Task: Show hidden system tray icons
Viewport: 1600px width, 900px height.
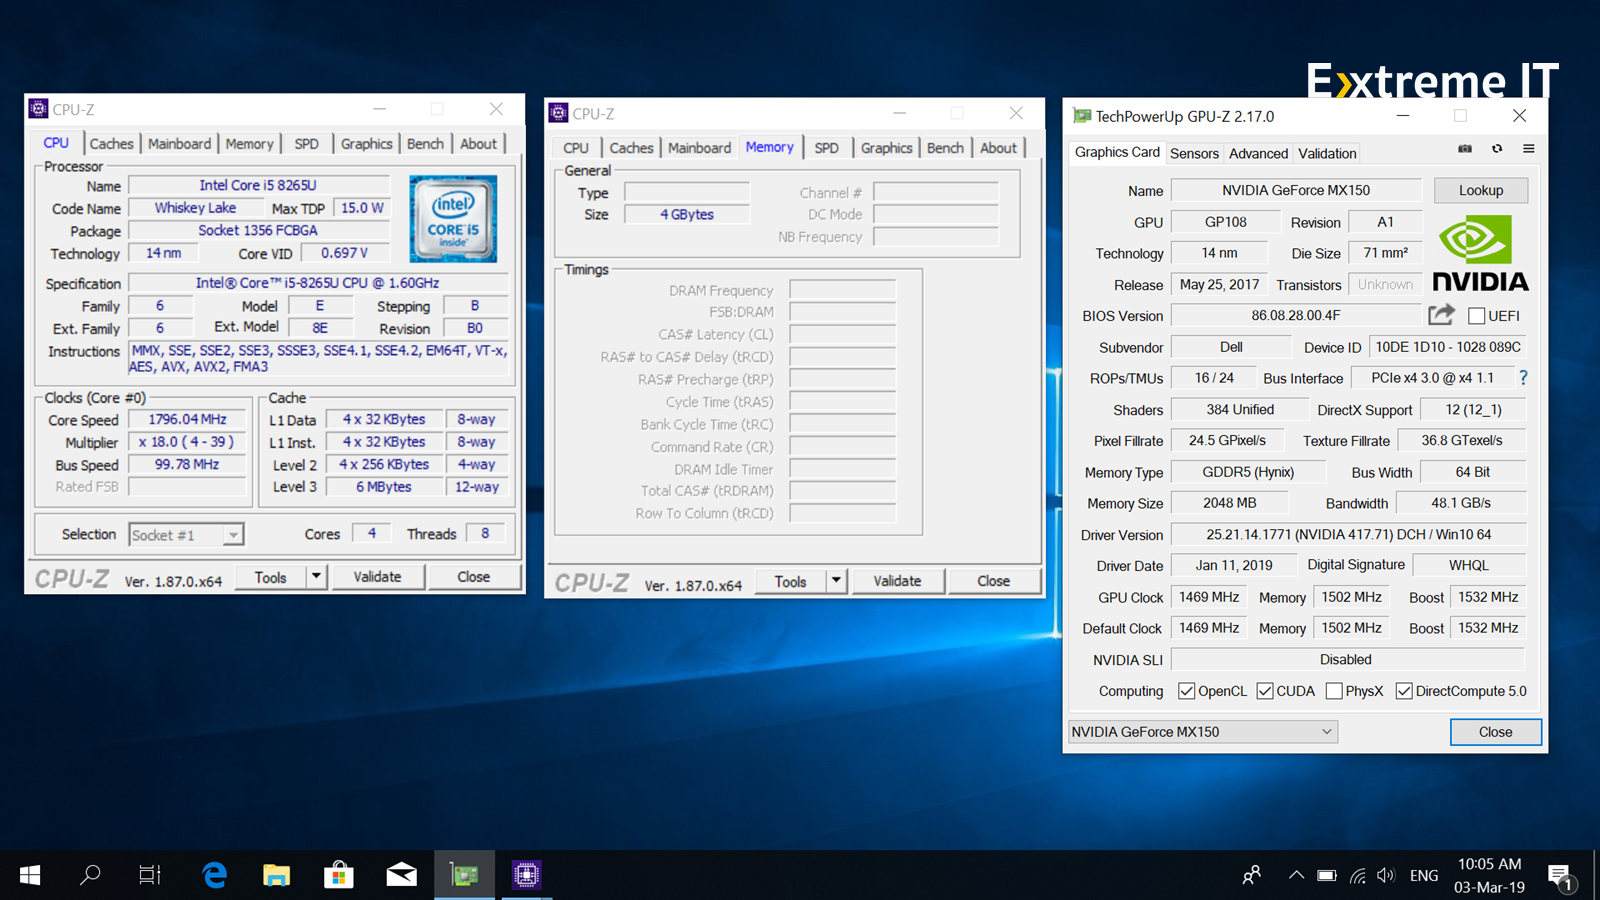Action: (x=1296, y=875)
